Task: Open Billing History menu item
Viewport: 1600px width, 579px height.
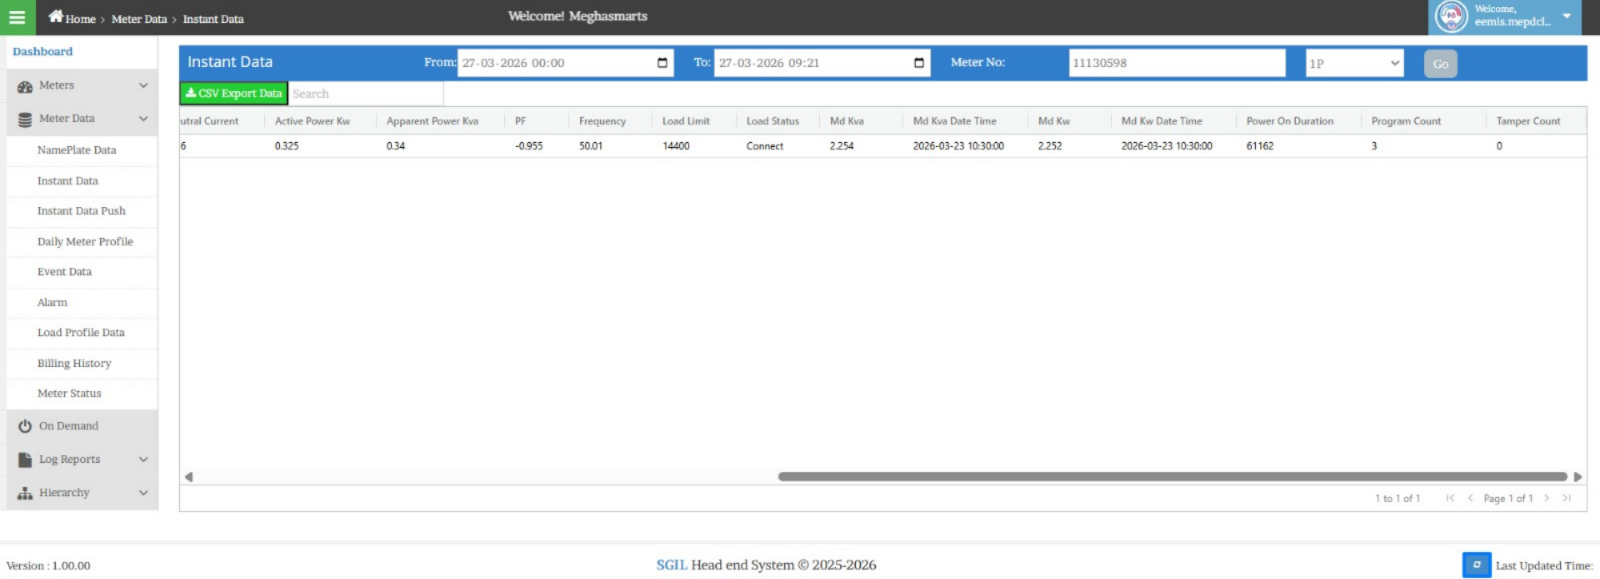Action: pyautogui.click(x=74, y=364)
